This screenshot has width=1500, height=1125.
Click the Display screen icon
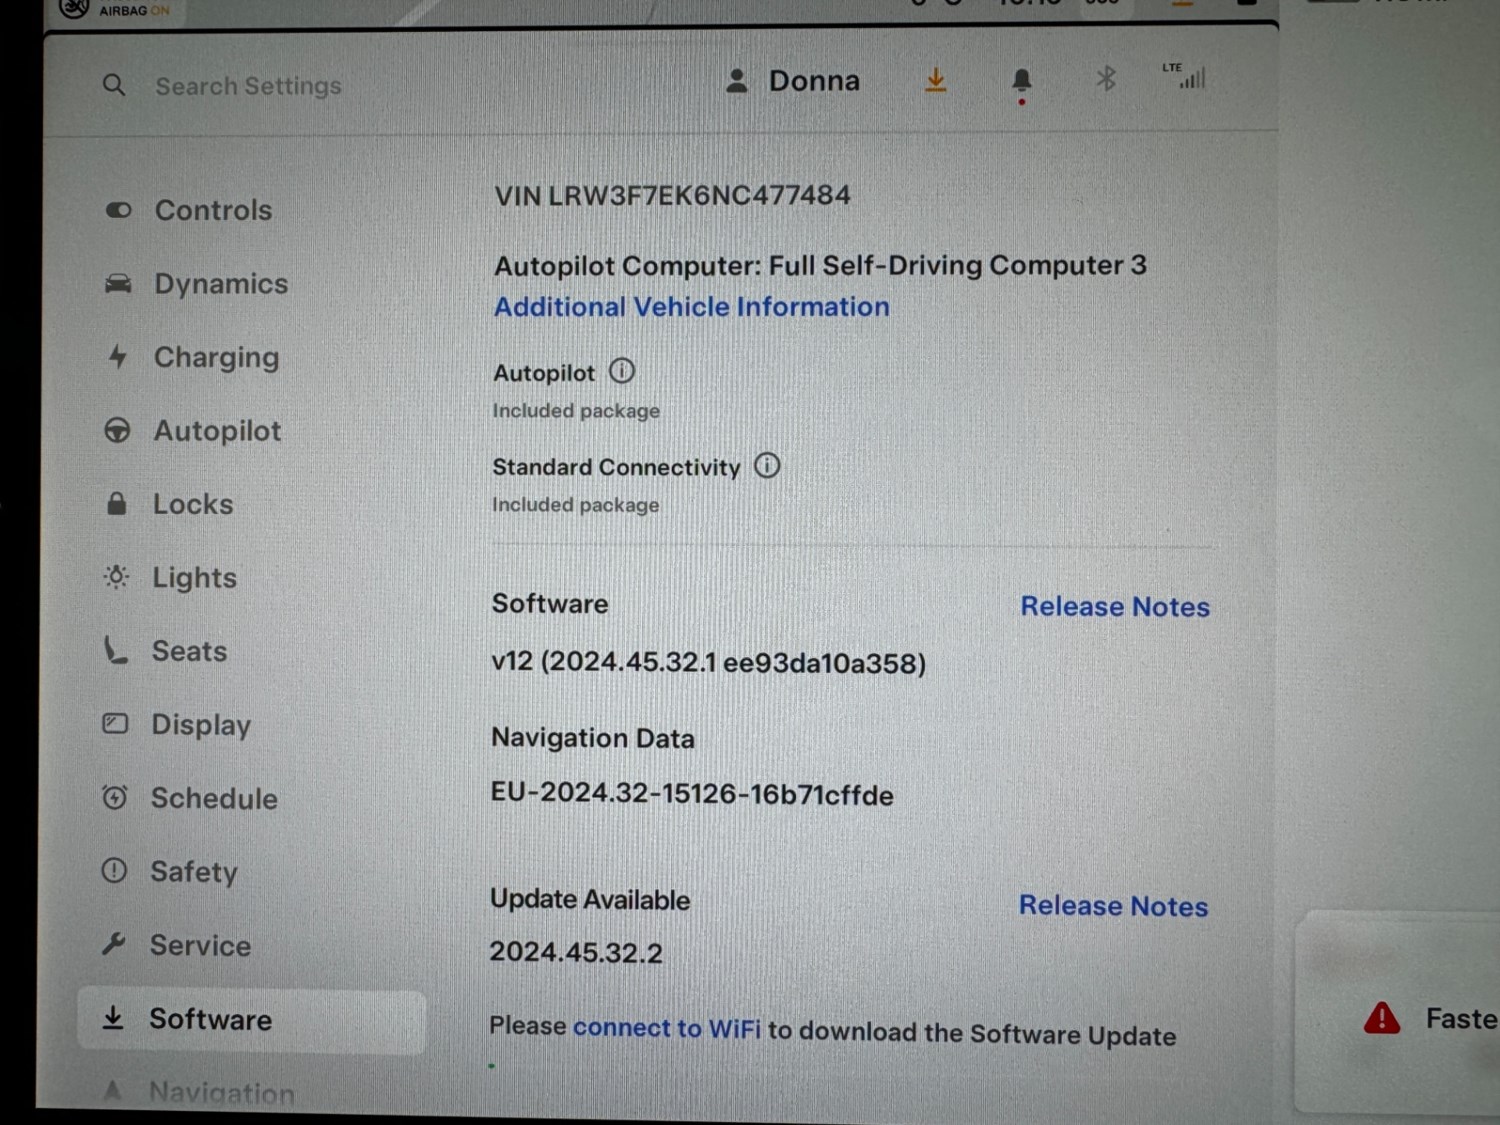click(x=115, y=723)
